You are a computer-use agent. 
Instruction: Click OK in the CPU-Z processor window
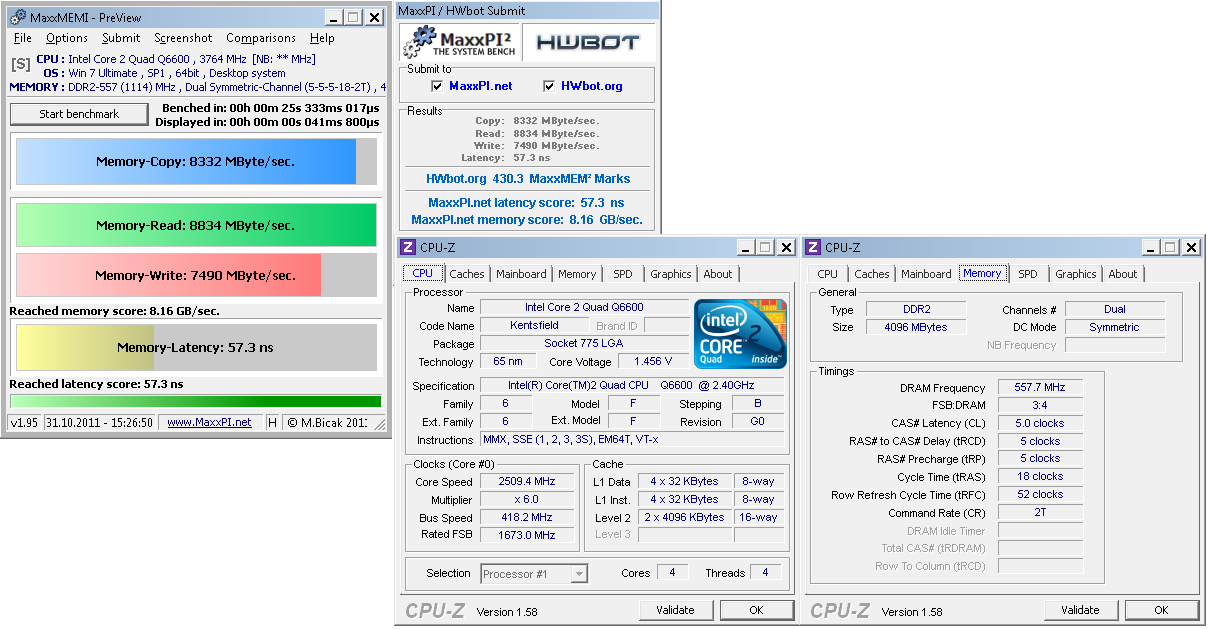pos(756,610)
